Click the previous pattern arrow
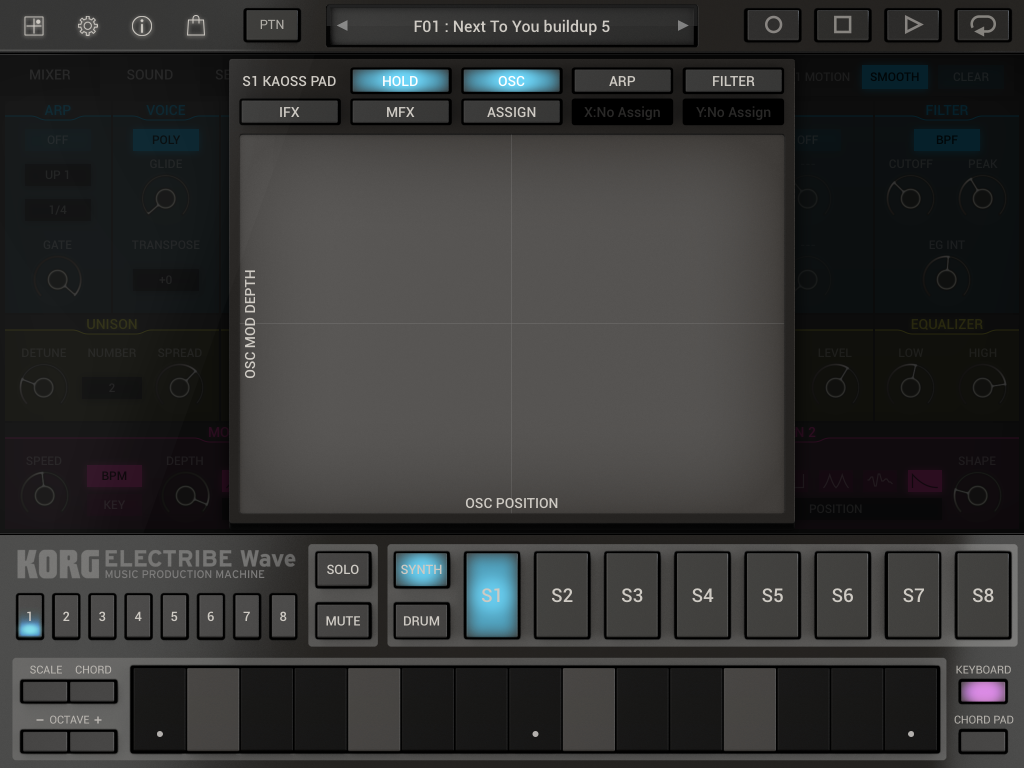 point(342,27)
